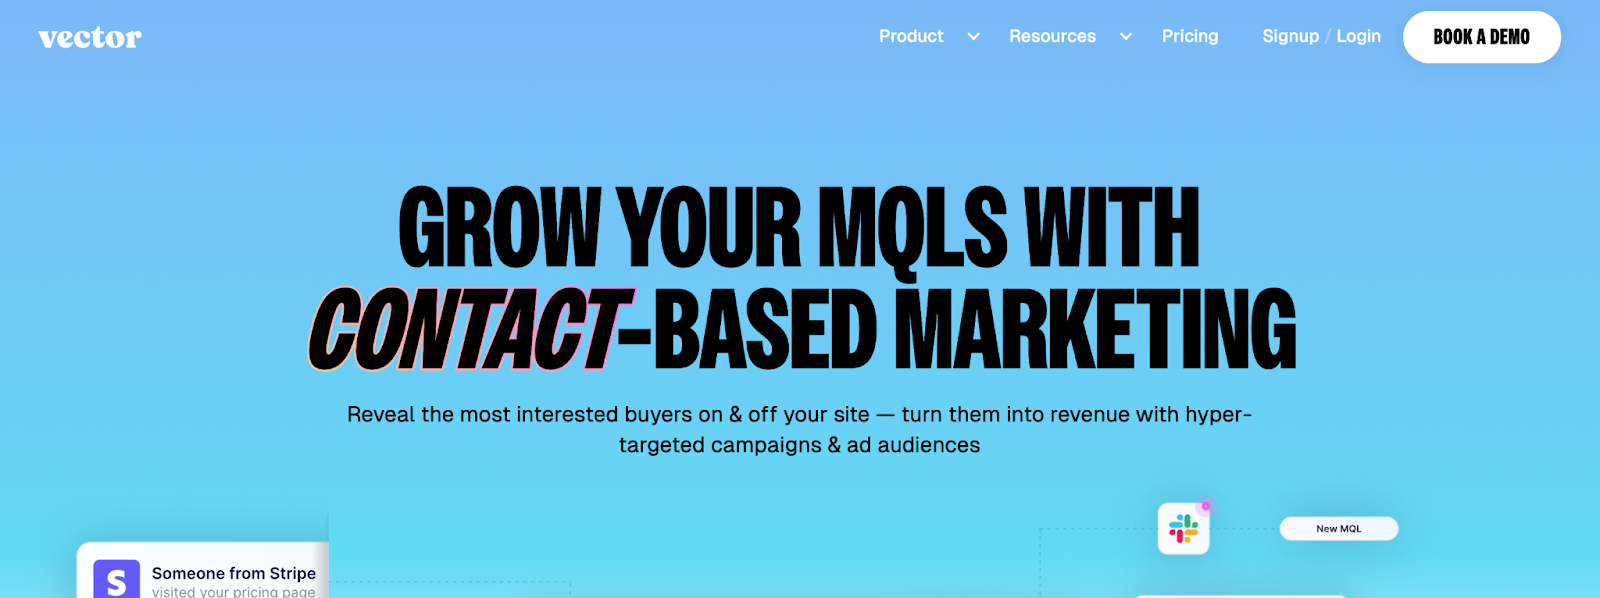Click the pink notification dot on Slack
The width and height of the screenshot is (1600, 598).
coord(1206,506)
